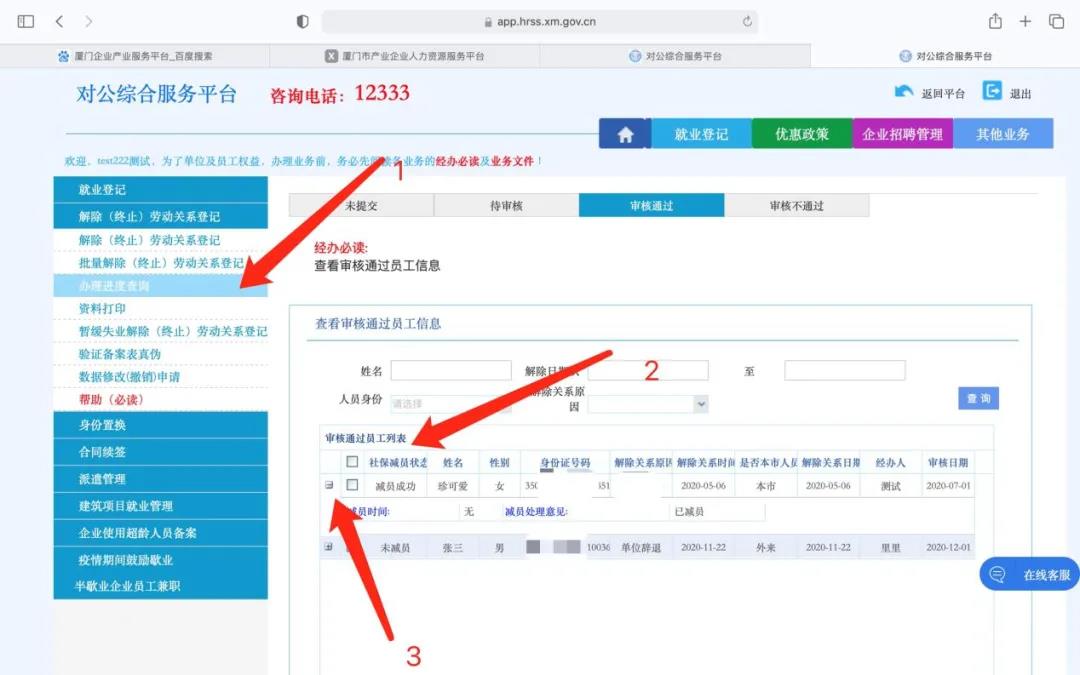Tick the checkbox for the 珍可爱 row

(352, 485)
